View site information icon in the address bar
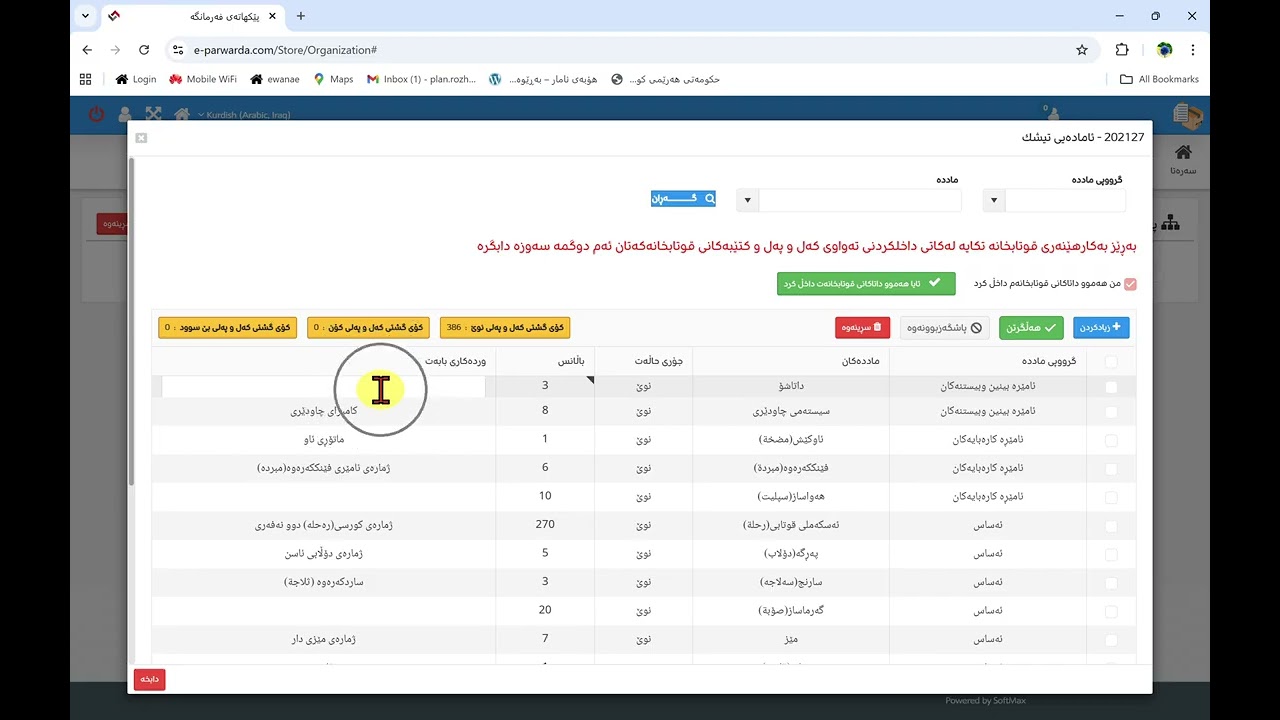This screenshot has height=720, width=1280. click(178, 50)
